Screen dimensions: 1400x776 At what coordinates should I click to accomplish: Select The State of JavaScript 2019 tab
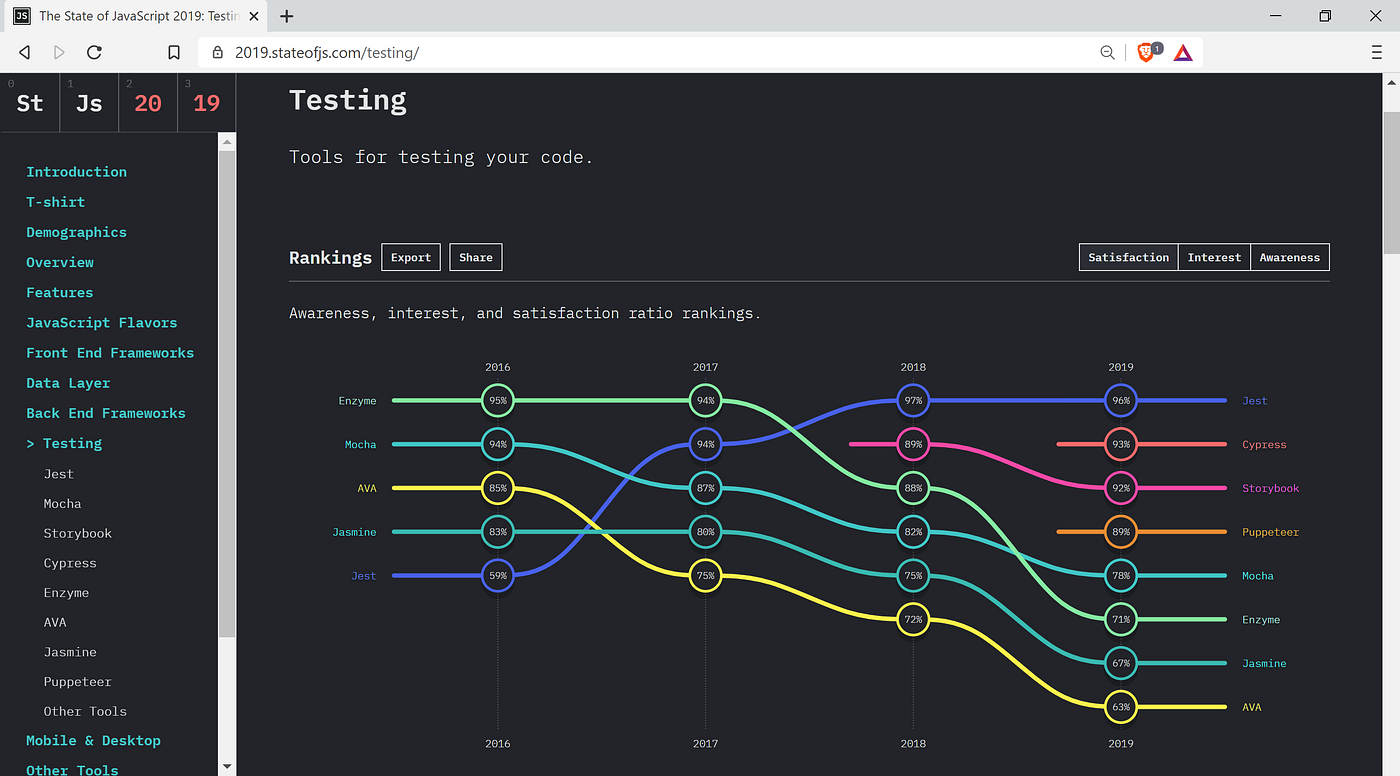point(135,16)
